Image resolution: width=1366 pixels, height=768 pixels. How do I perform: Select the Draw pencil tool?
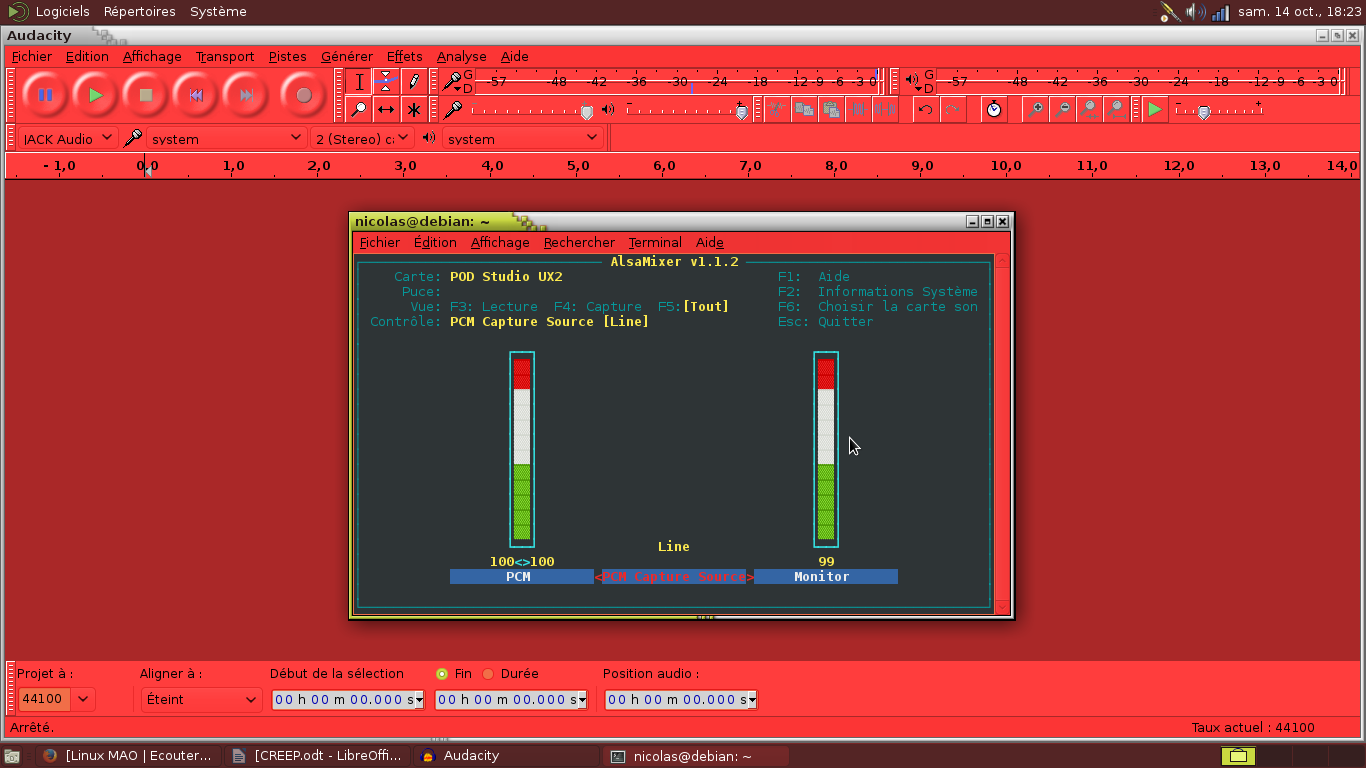click(413, 82)
